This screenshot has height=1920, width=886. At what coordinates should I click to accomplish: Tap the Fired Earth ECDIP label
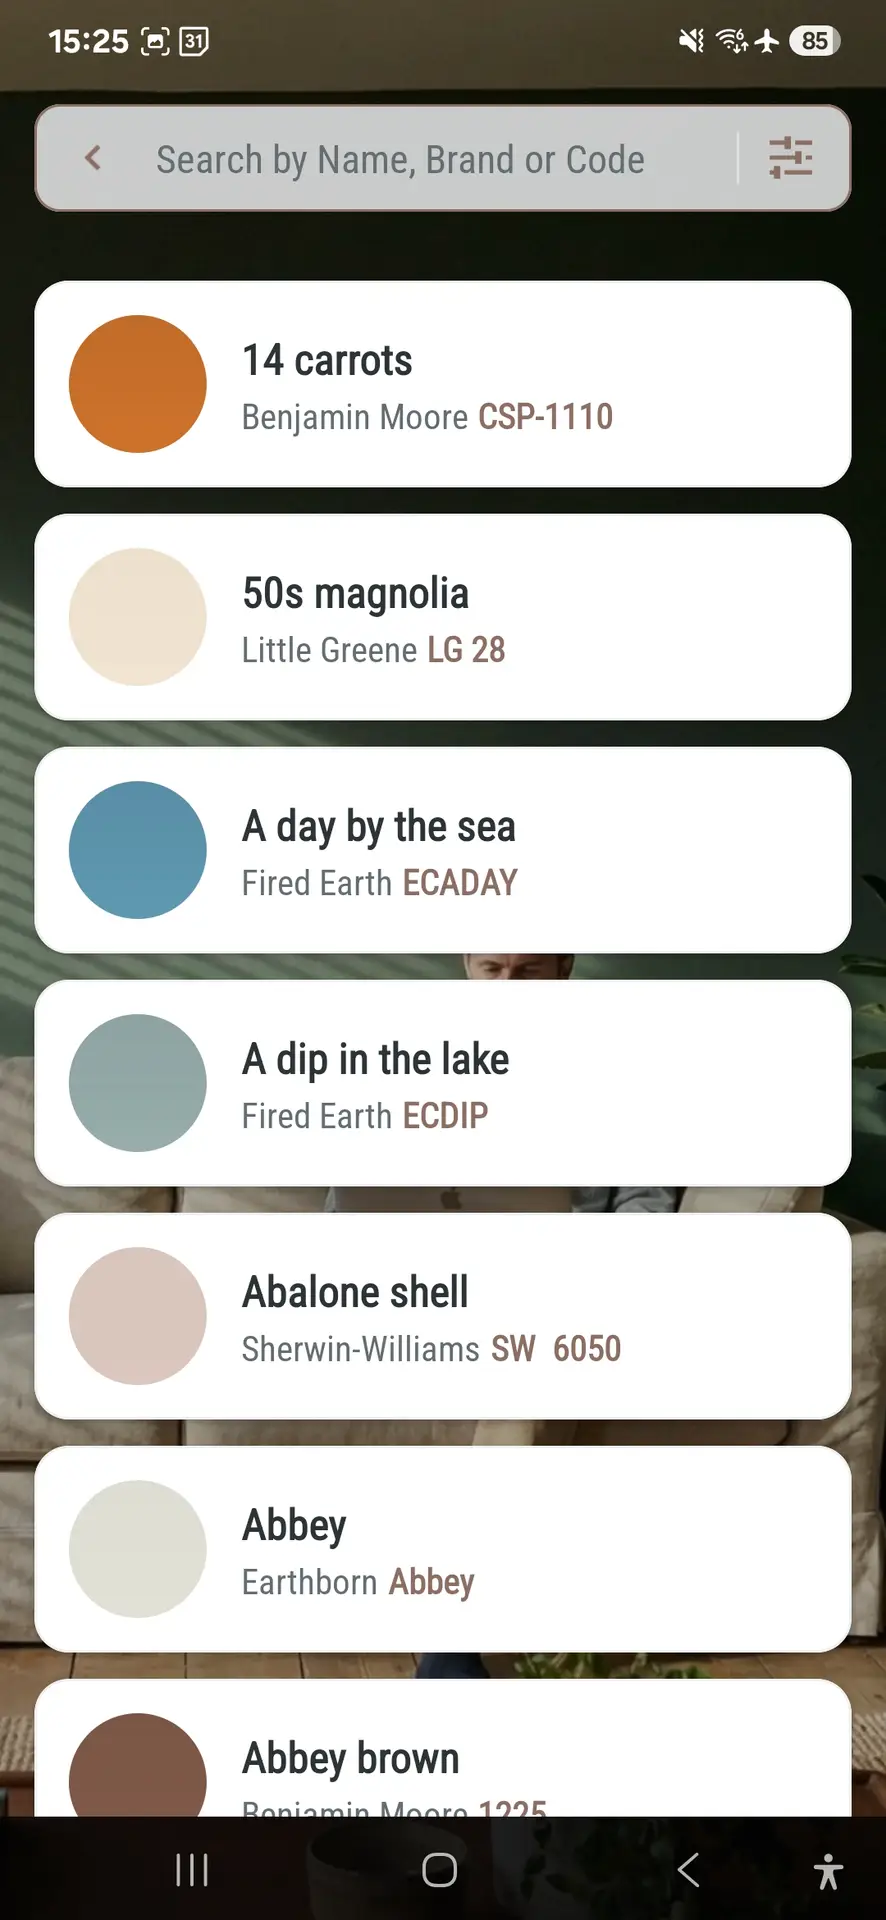[x=365, y=1116]
